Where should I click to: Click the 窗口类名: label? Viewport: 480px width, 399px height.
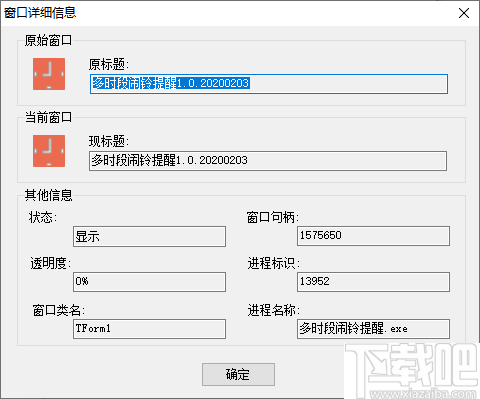click(59, 310)
